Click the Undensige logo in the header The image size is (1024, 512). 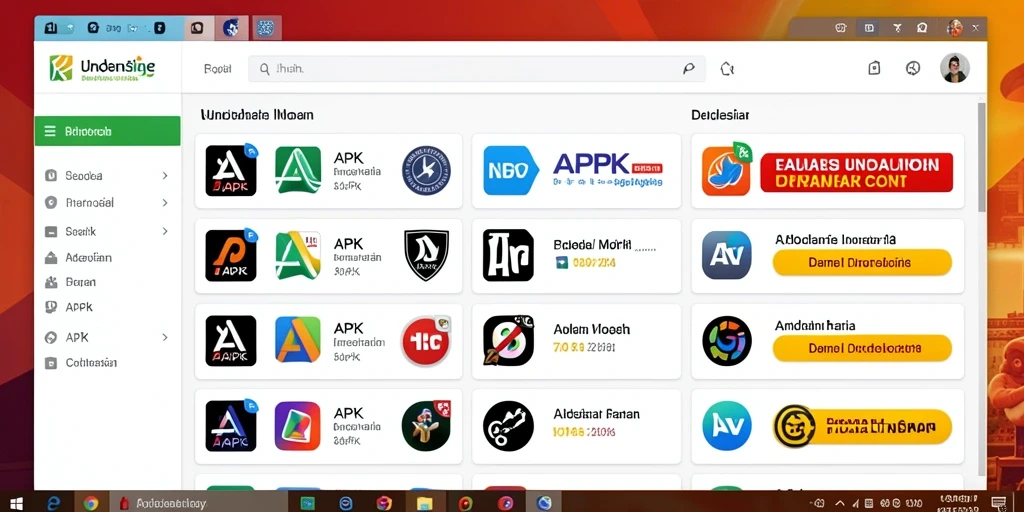(x=102, y=68)
